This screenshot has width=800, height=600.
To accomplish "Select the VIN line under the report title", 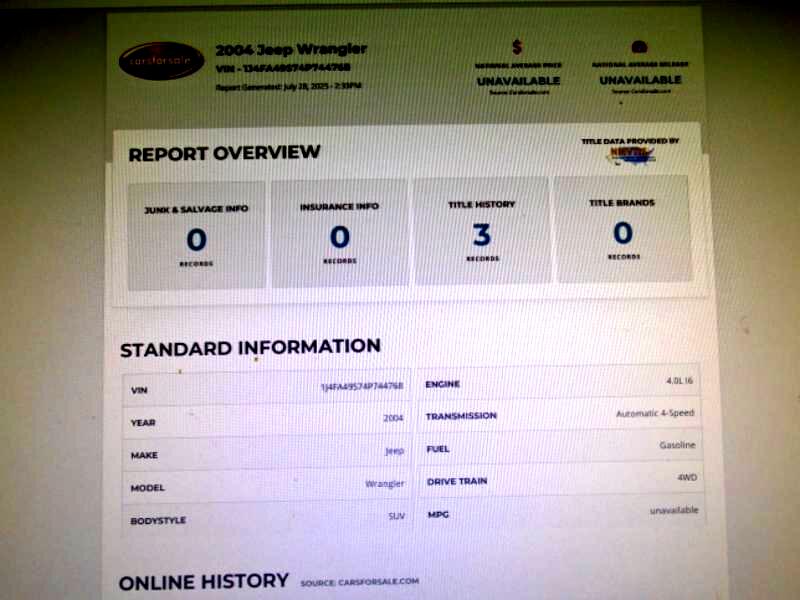I will tap(283, 68).
